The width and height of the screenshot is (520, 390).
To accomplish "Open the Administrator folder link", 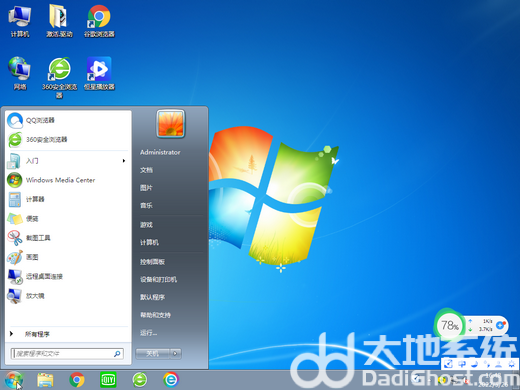I will tap(160, 152).
